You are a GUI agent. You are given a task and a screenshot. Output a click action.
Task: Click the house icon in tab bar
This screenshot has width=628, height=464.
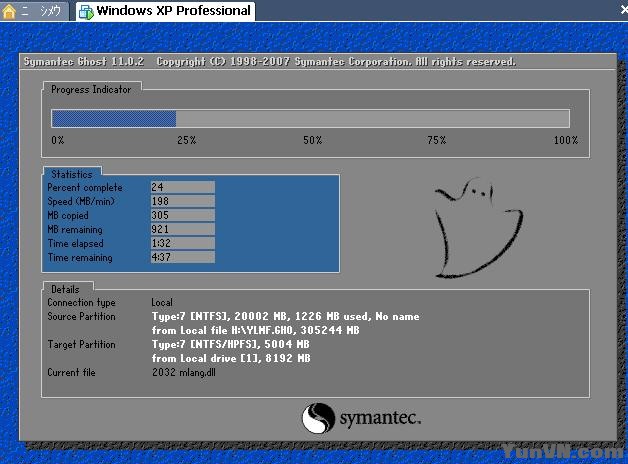tap(9, 11)
